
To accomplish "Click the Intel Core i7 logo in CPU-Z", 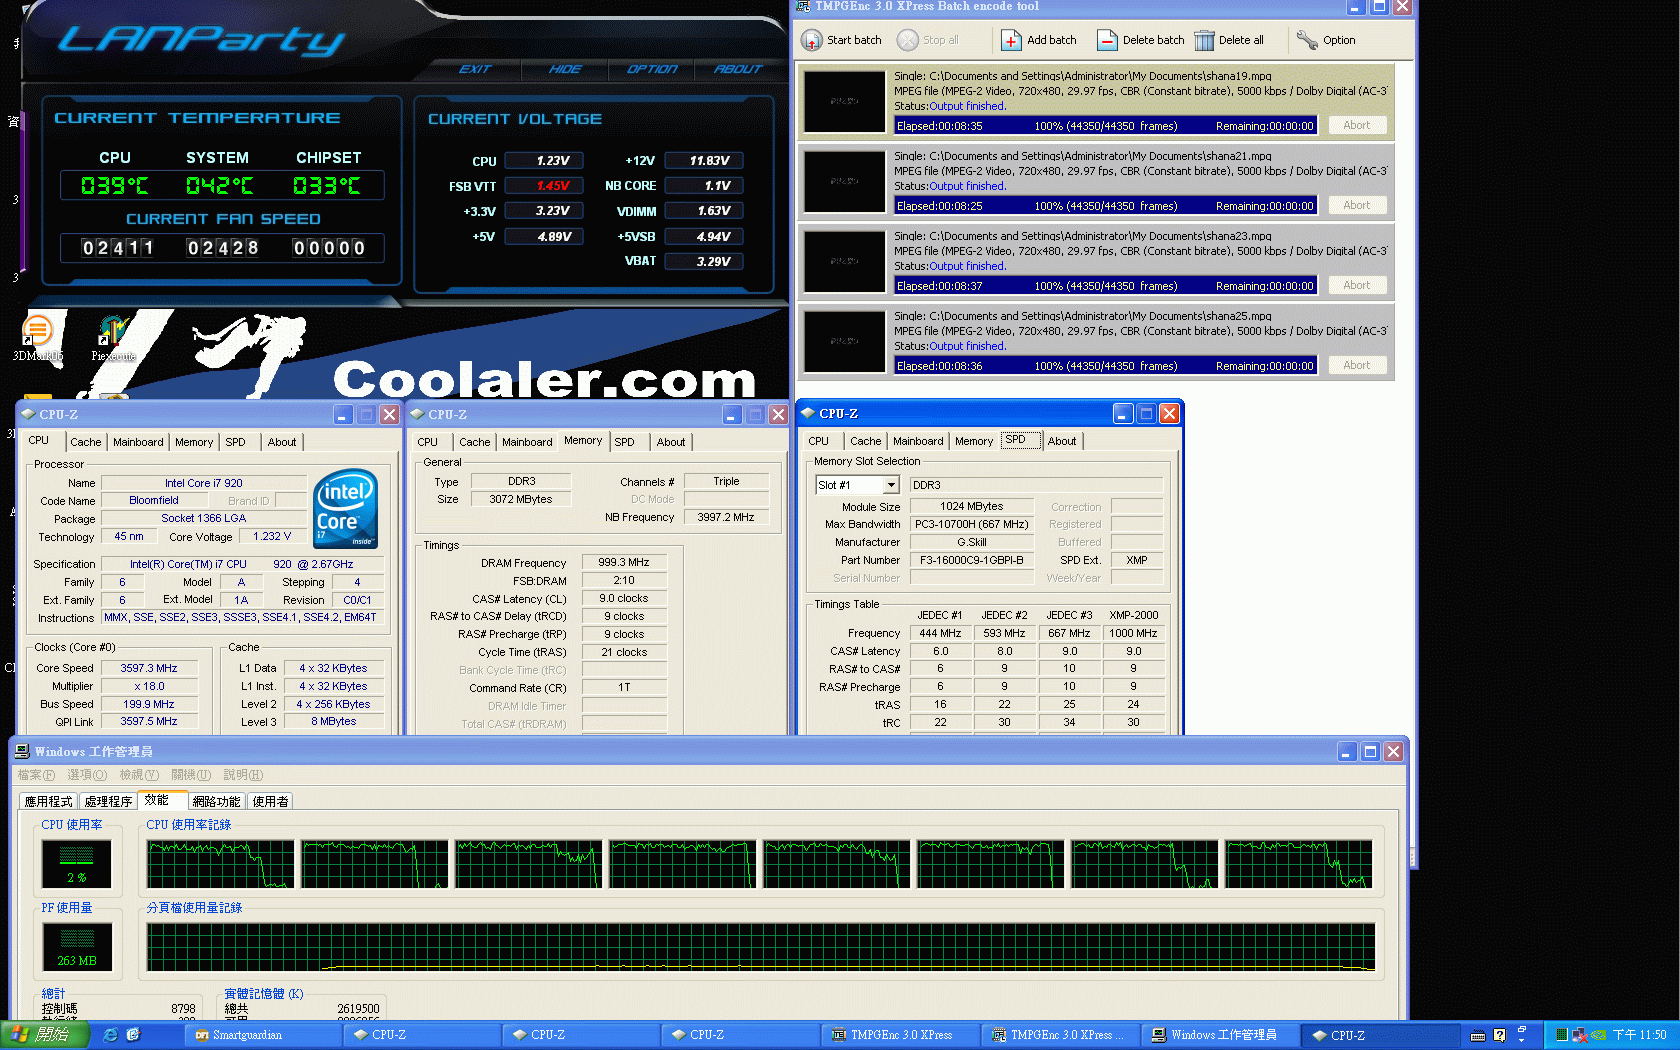I will [x=345, y=508].
